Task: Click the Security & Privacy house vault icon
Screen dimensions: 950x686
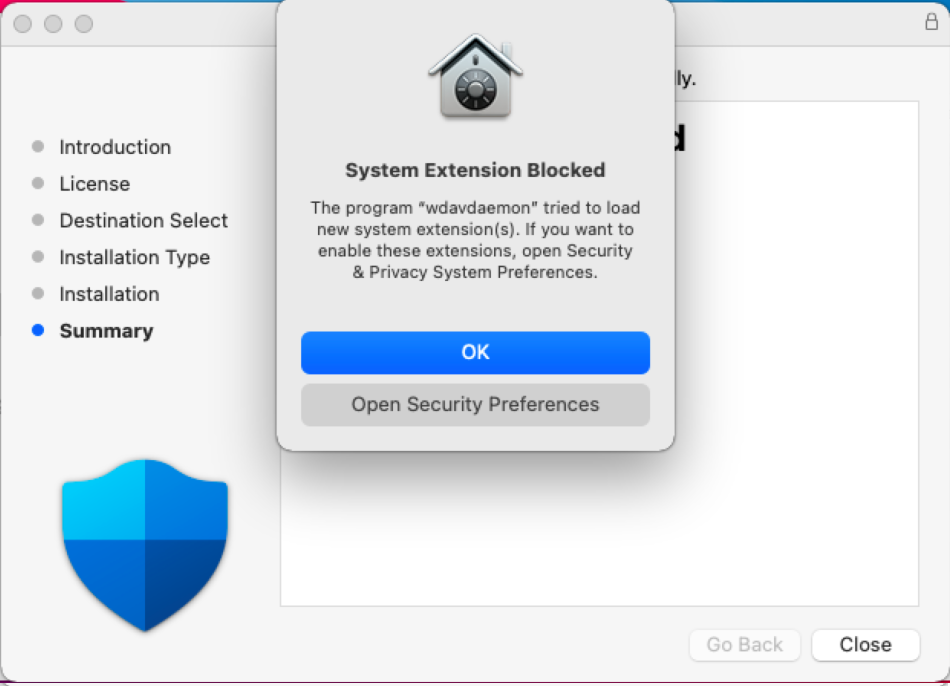Action: [x=476, y=77]
